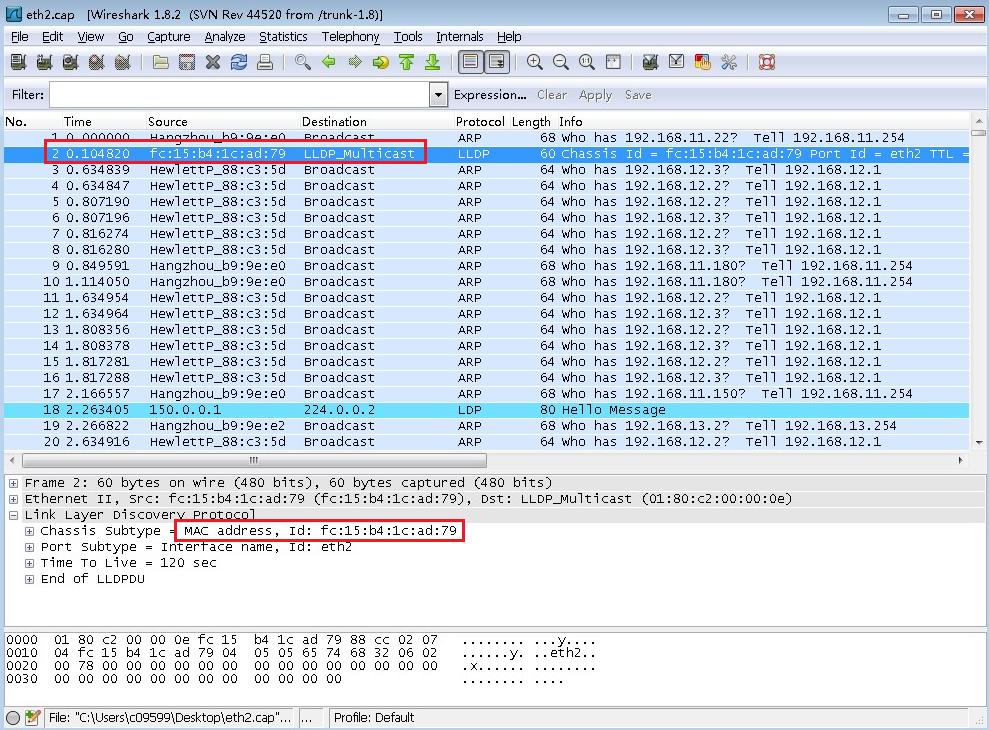
Task: Click the packet list scroll-right arrow
Action: coord(961,461)
